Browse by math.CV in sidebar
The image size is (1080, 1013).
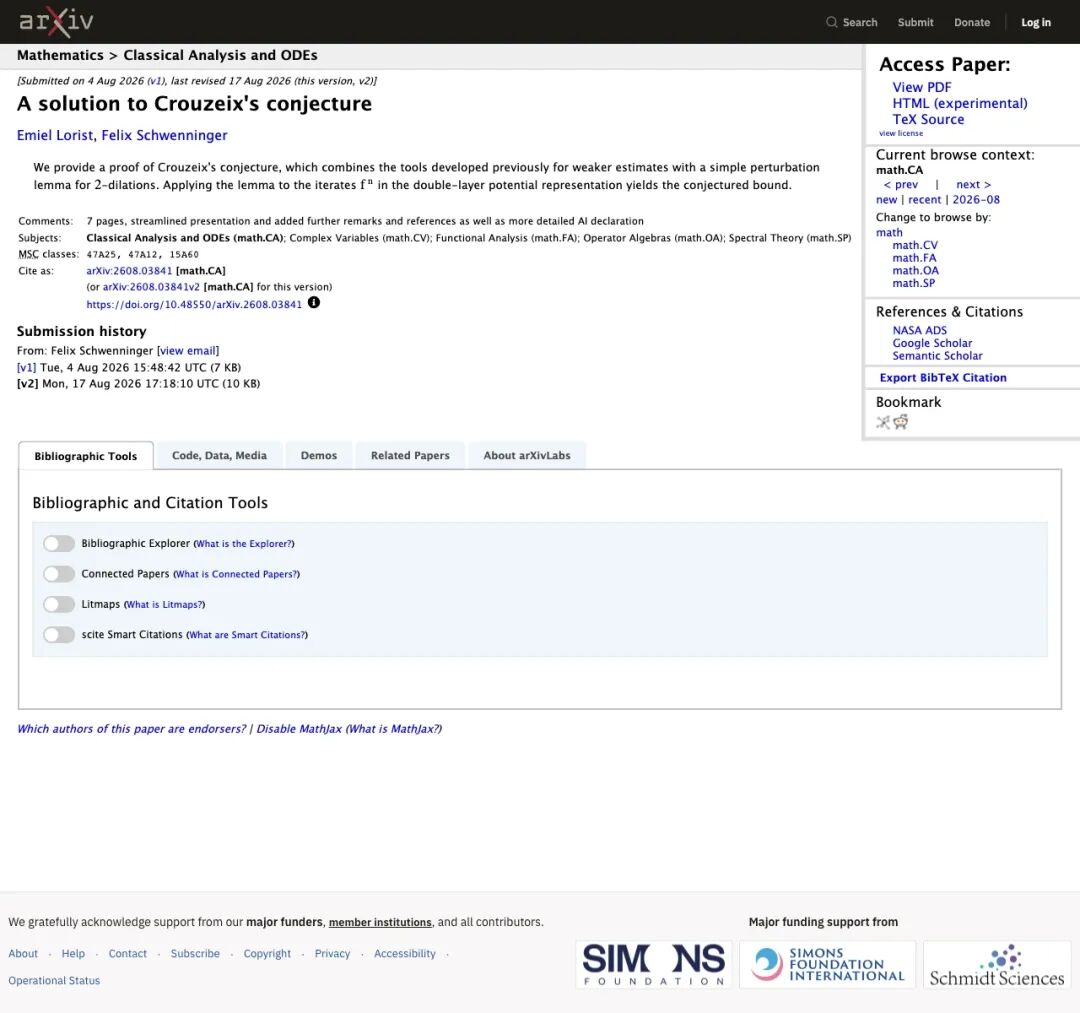[x=915, y=245]
